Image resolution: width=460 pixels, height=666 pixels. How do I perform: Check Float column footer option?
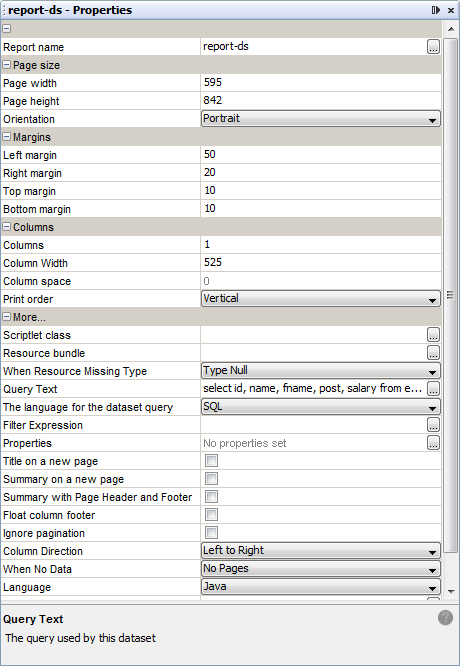pos(212,515)
